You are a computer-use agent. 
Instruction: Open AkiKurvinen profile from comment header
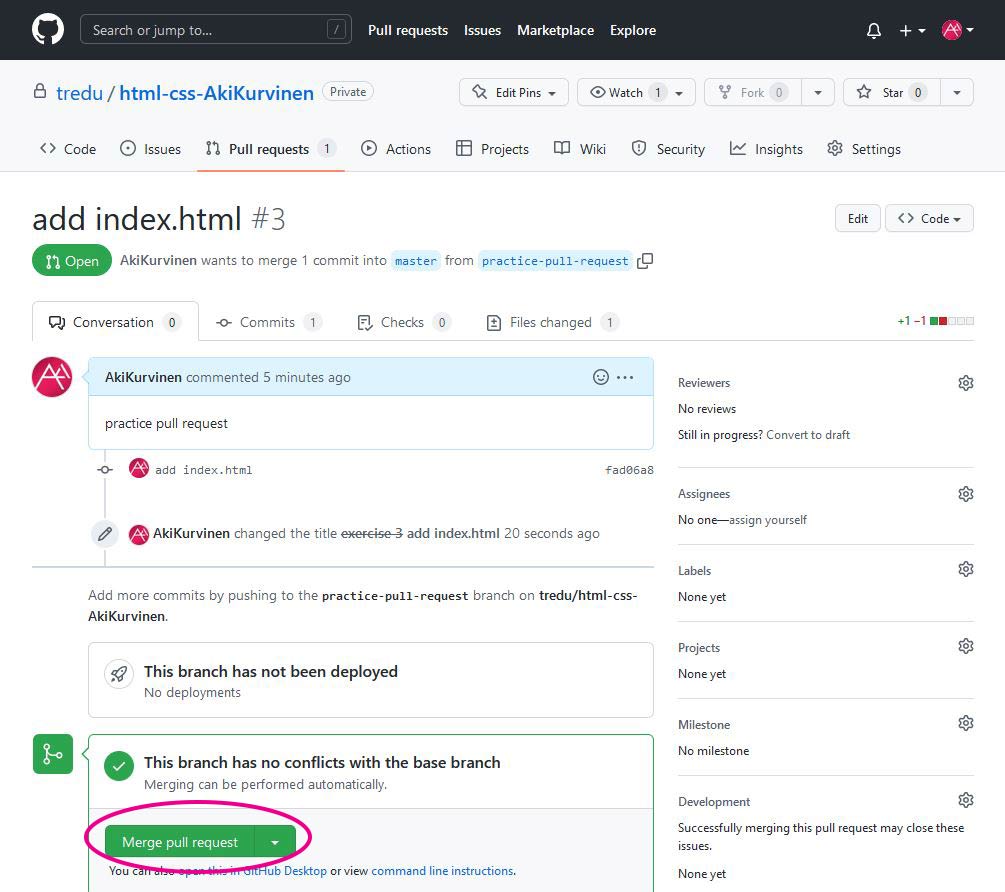(143, 377)
